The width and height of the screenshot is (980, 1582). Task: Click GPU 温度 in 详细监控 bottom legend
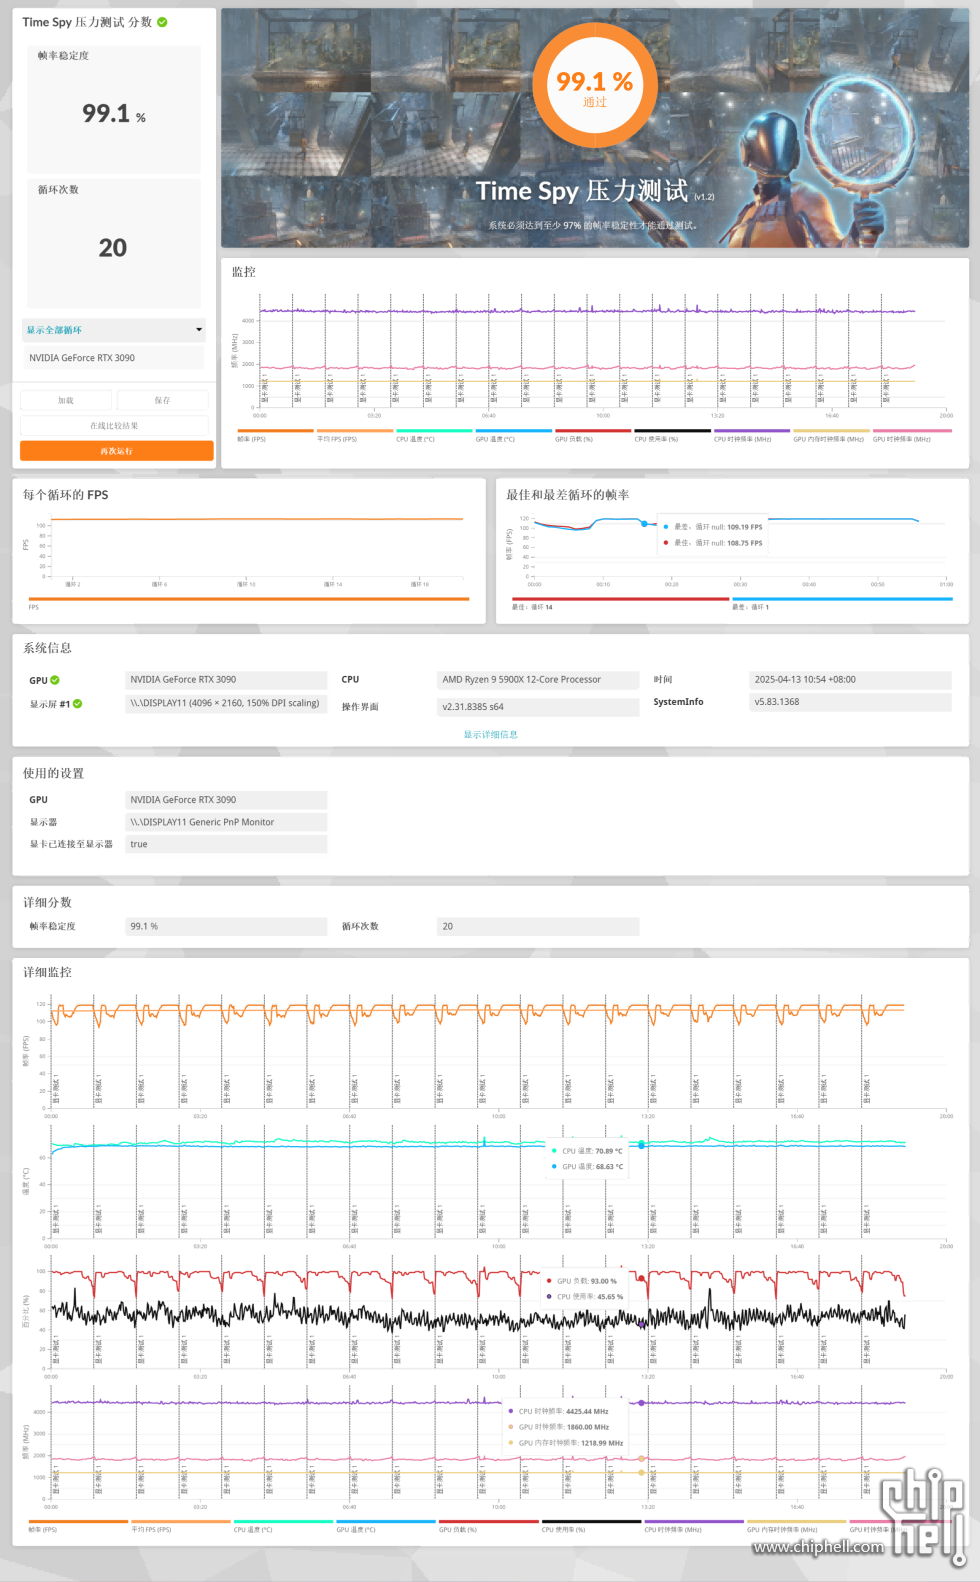(x=386, y=1526)
